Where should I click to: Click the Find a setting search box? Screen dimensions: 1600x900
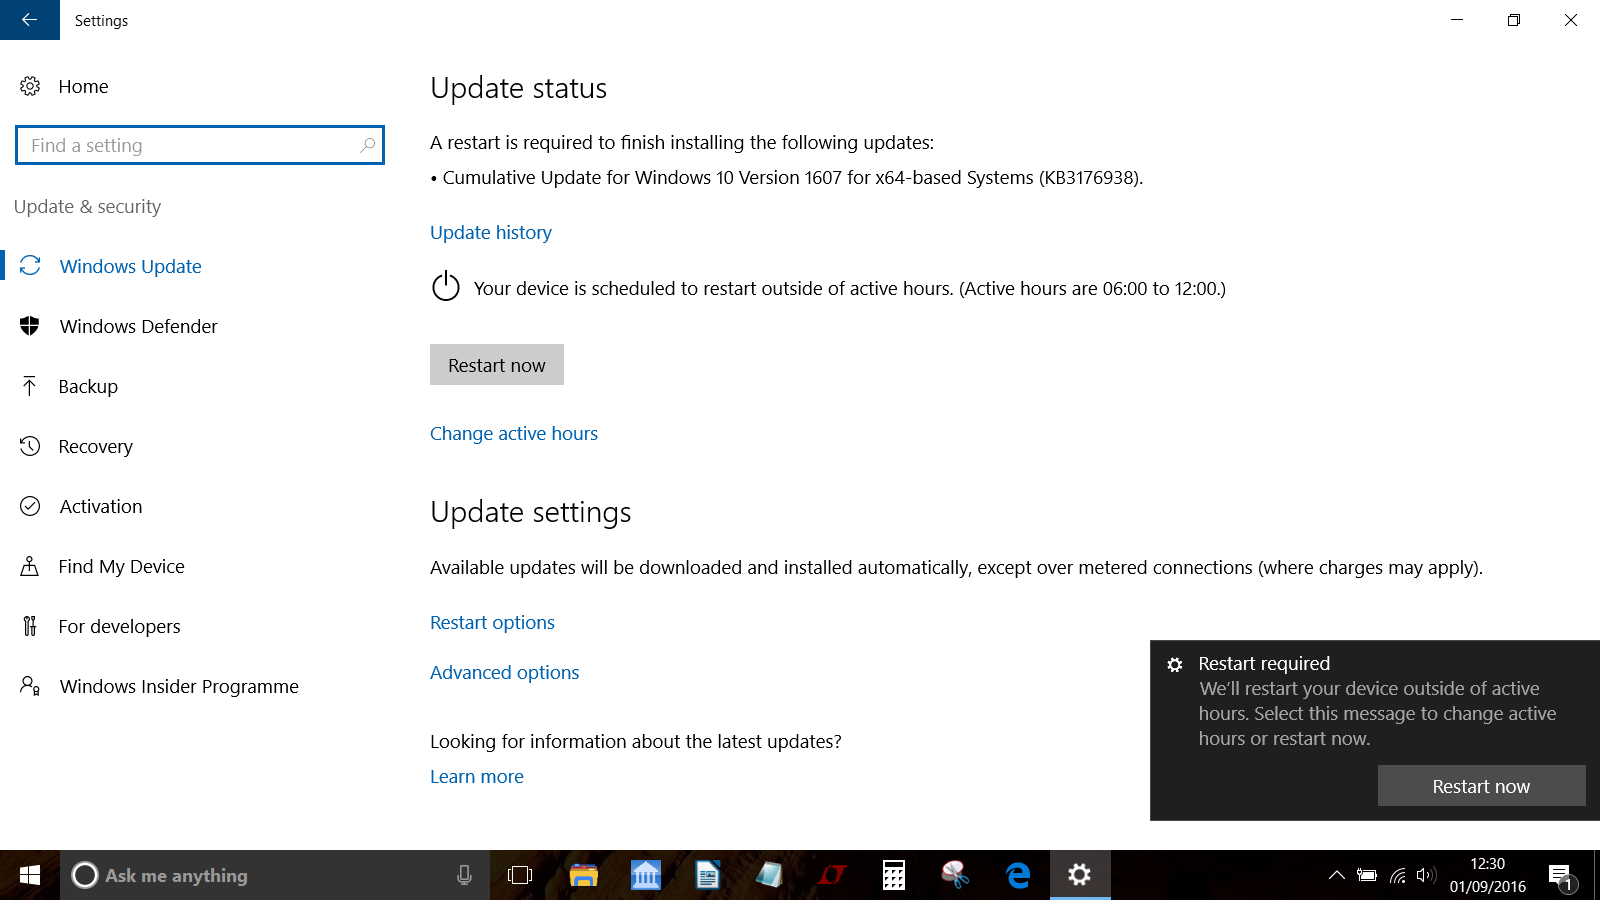[x=200, y=145]
